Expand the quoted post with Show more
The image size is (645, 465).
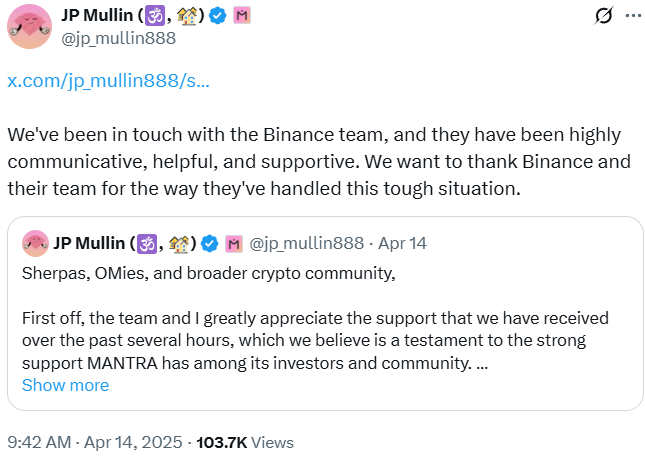(x=65, y=385)
